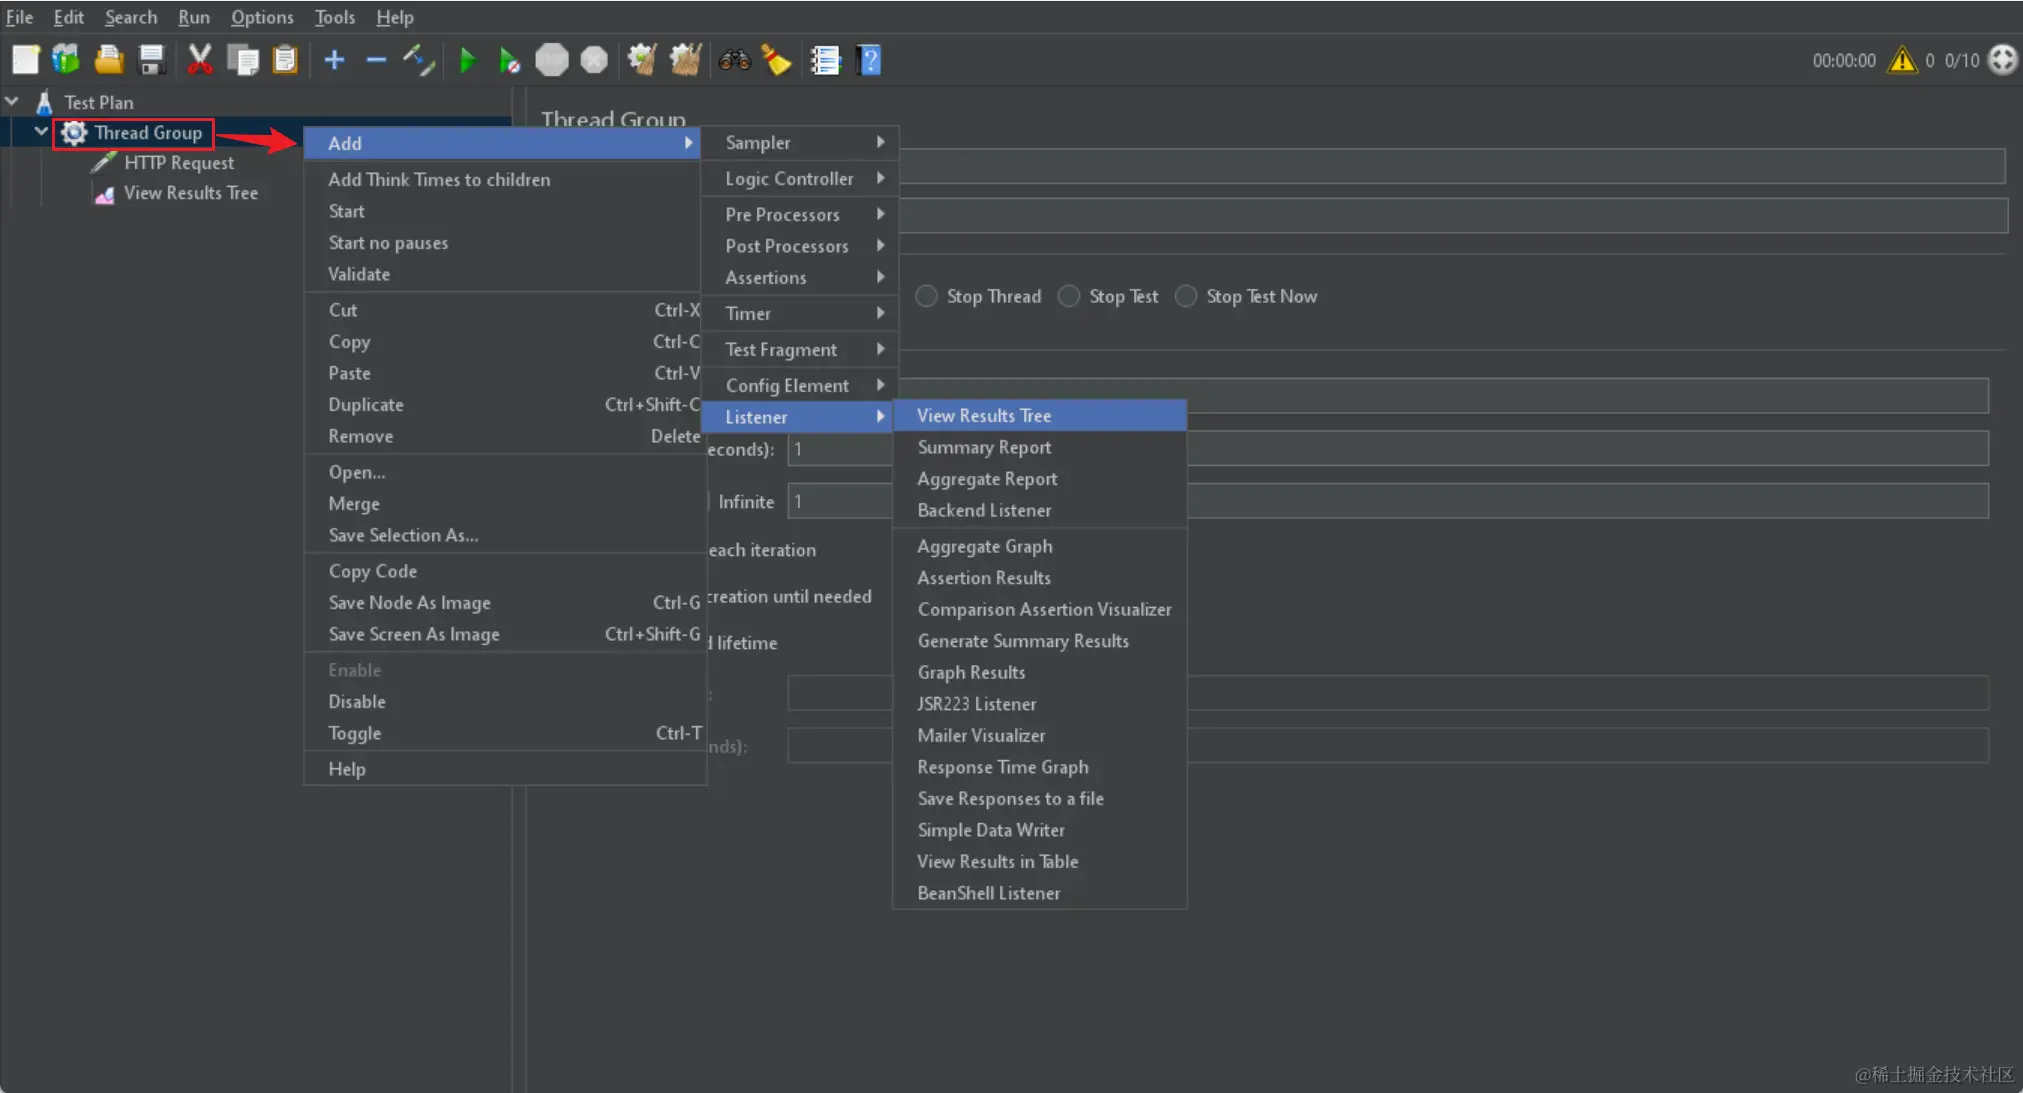The image size is (2023, 1093).
Task: Click the binoculars Search icon
Action: [x=734, y=61]
